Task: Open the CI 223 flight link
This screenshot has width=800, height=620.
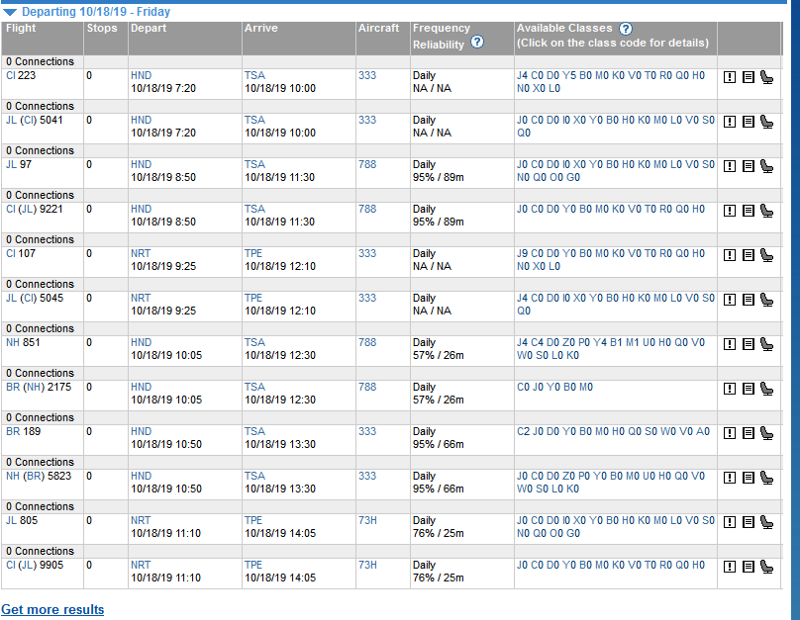Action: 21,76
